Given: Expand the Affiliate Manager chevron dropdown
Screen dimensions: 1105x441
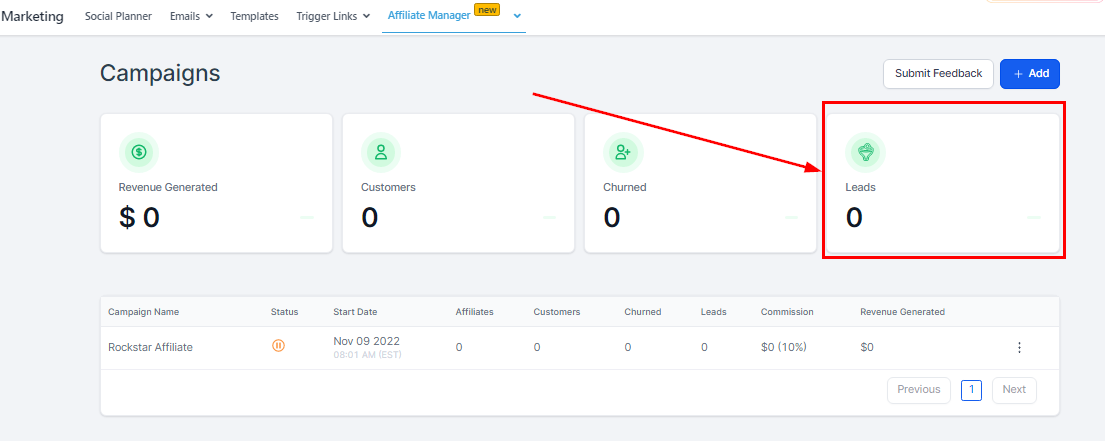Looking at the screenshot, I should point(517,16).
